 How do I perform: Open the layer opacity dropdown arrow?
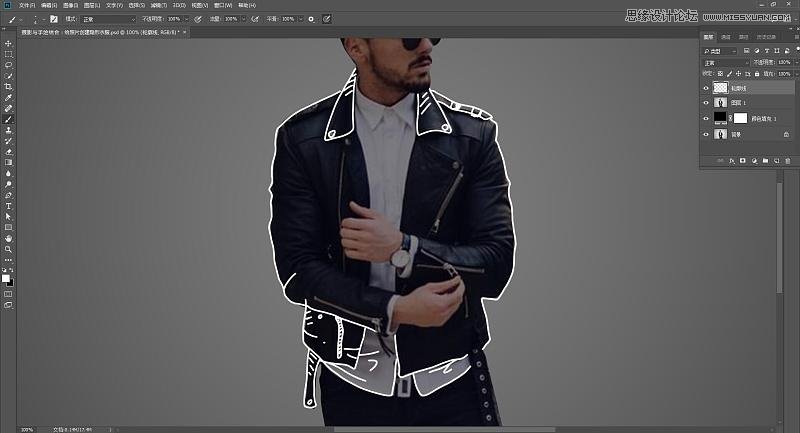point(795,62)
